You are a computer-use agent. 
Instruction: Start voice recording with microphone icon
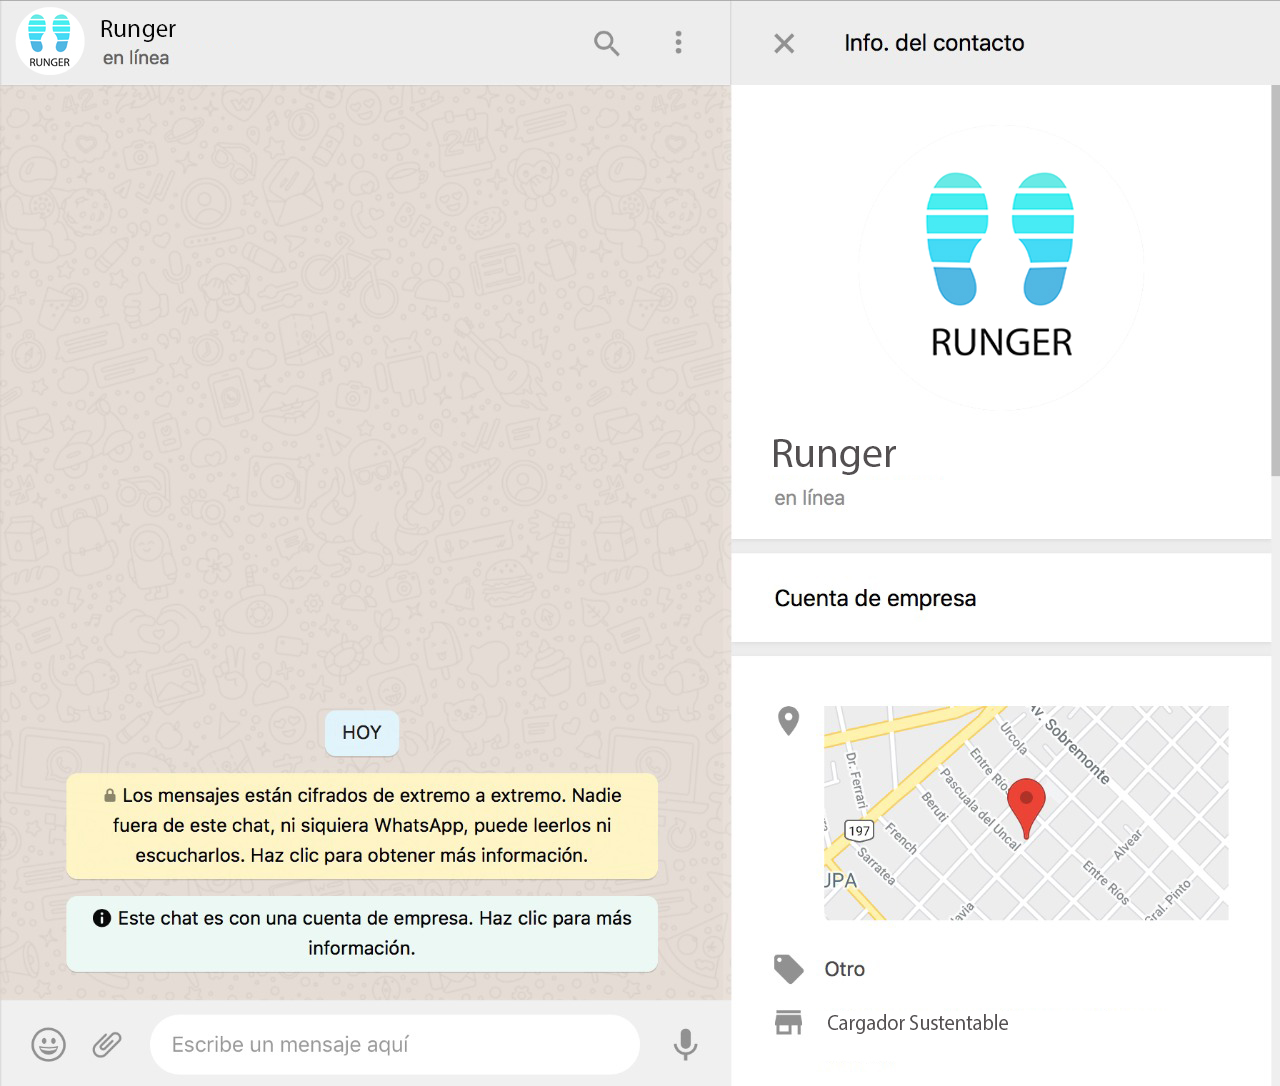point(685,1044)
